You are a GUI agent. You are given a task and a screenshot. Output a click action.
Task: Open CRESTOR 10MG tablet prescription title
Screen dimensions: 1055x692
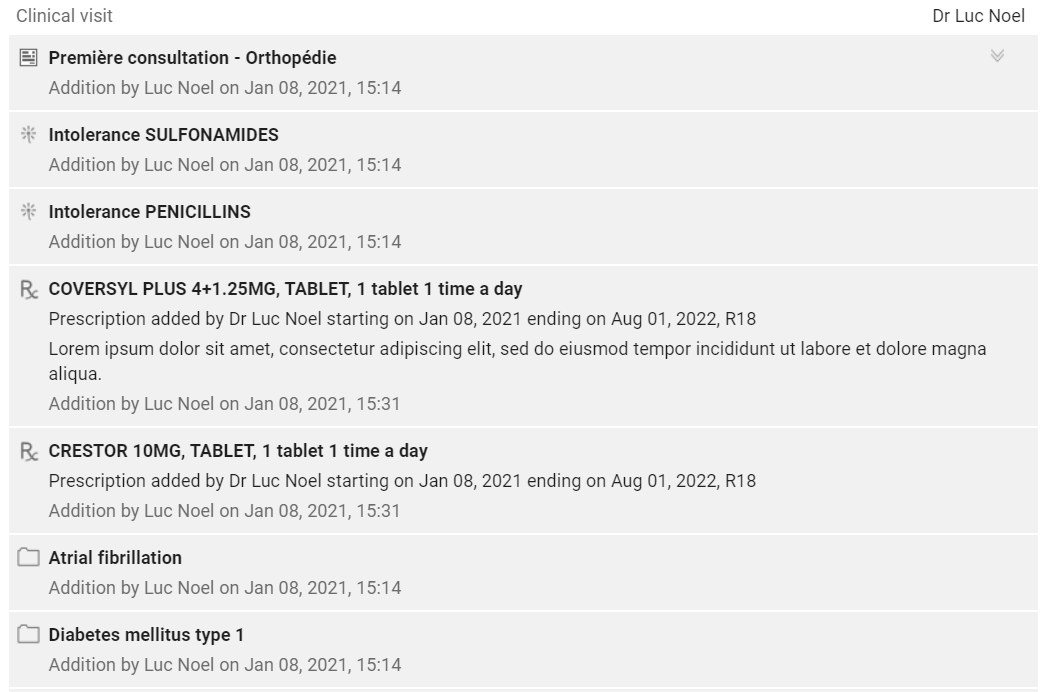click(x=238, y=451)
